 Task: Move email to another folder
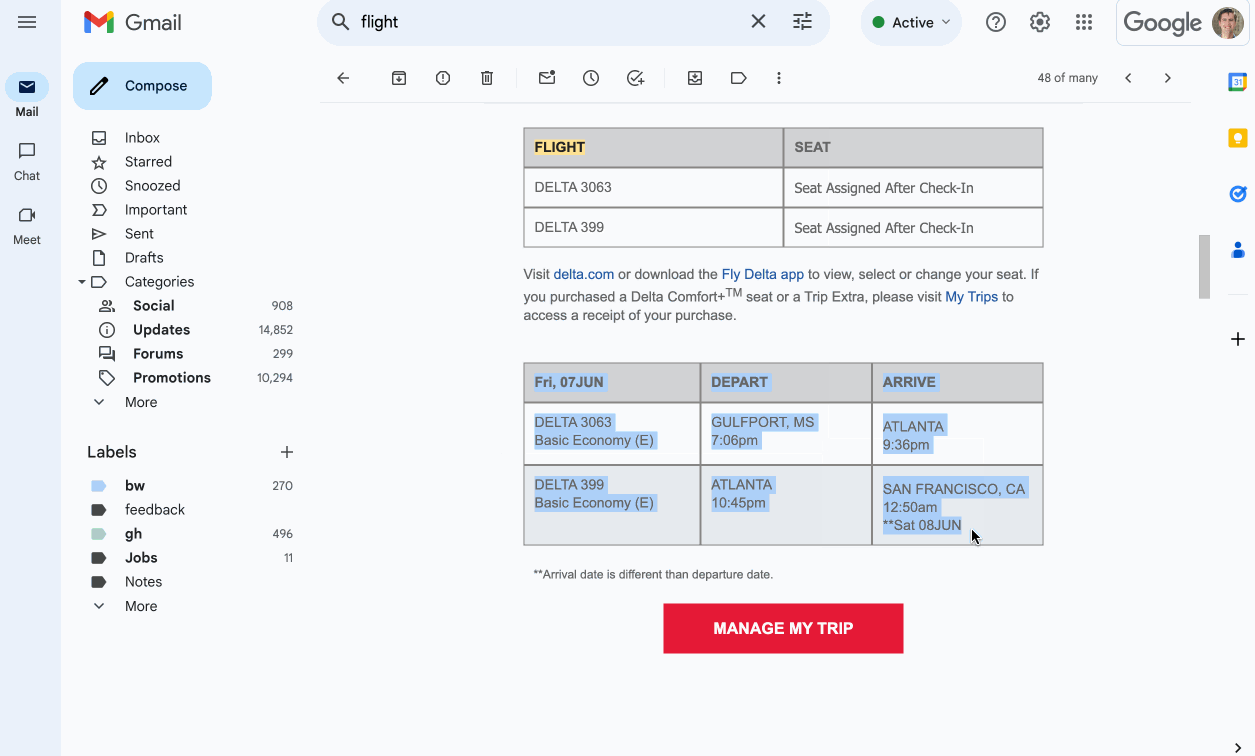coord(695,78)
